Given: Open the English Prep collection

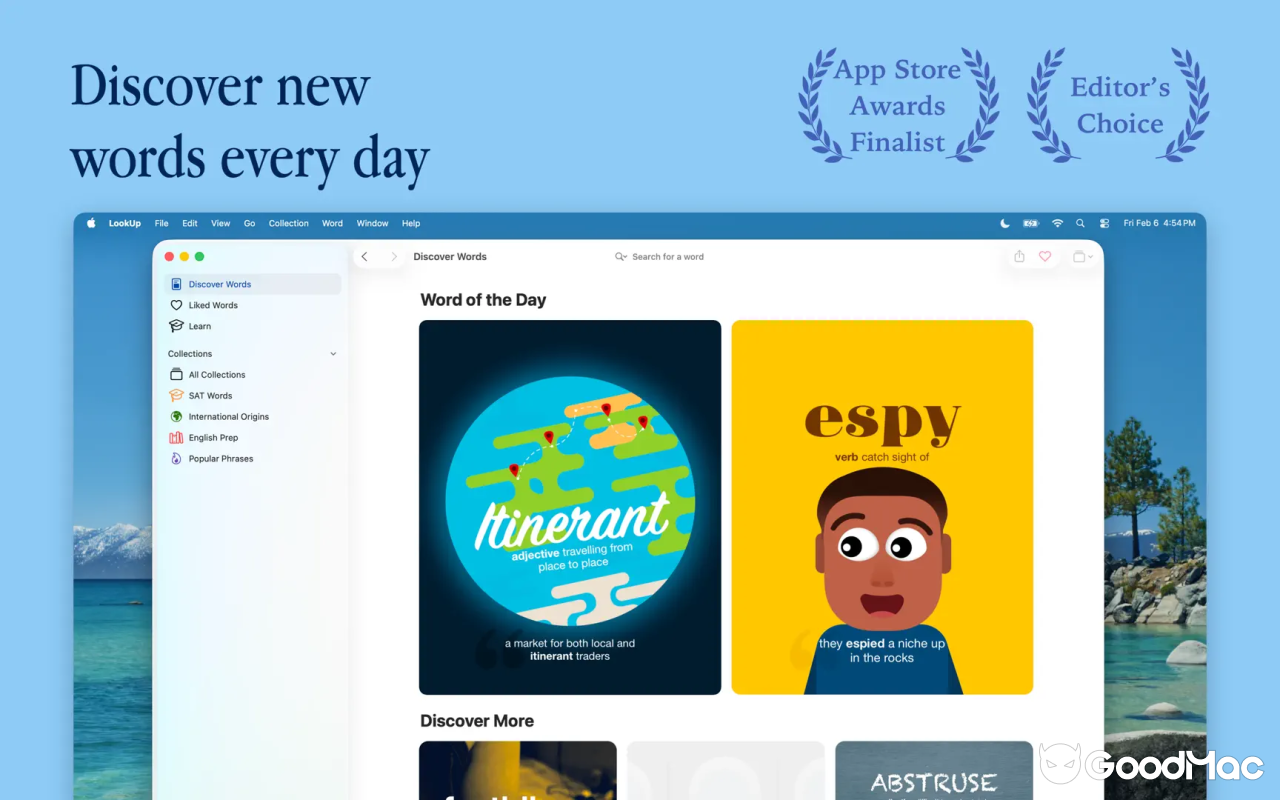Looking at the screenshot, I should [x=253, y=438].
